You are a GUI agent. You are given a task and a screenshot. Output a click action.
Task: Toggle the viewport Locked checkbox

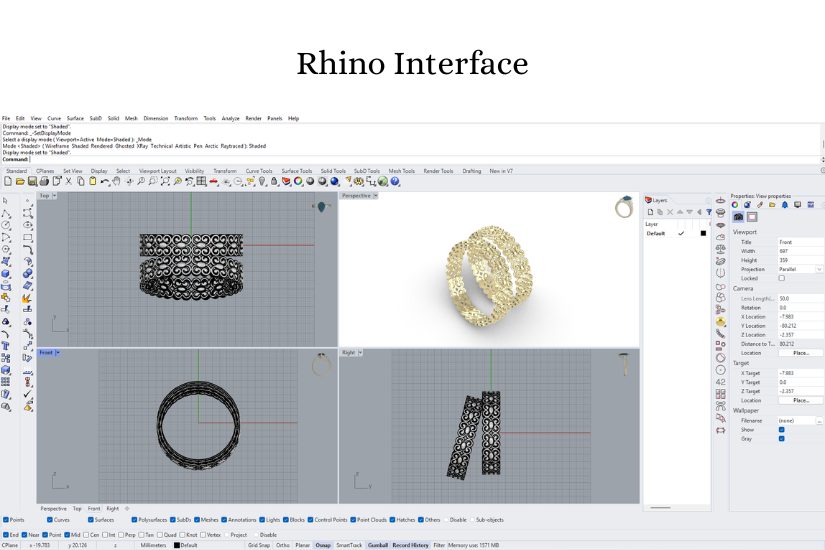(781, 278)
